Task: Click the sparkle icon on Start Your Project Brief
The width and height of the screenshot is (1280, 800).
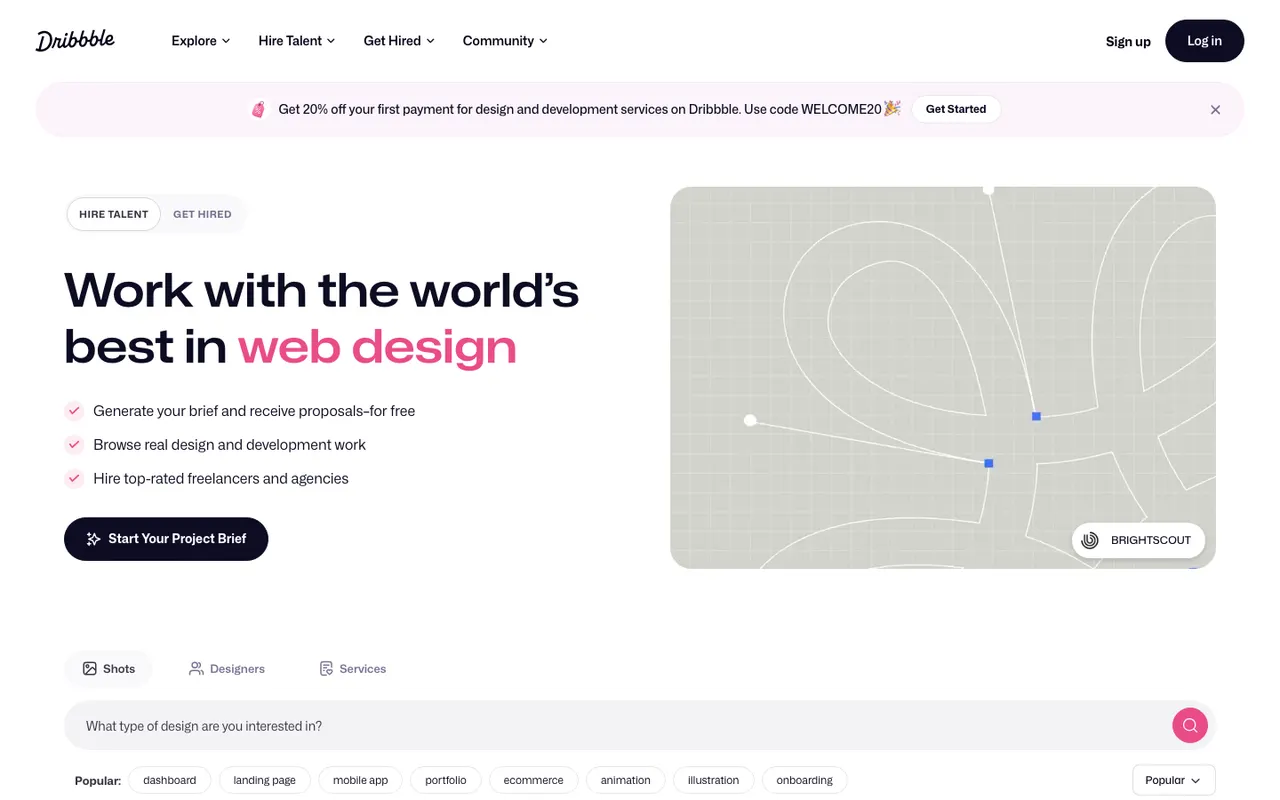Action: [x=93, y=539]
